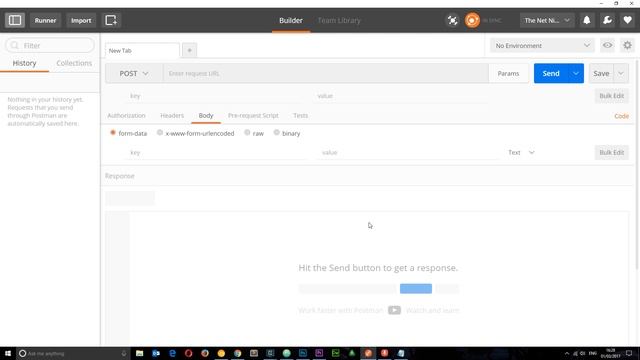The image size is (640, 360).
Task: Expand the Save button dropdown arrow
Action: point(621,73)
